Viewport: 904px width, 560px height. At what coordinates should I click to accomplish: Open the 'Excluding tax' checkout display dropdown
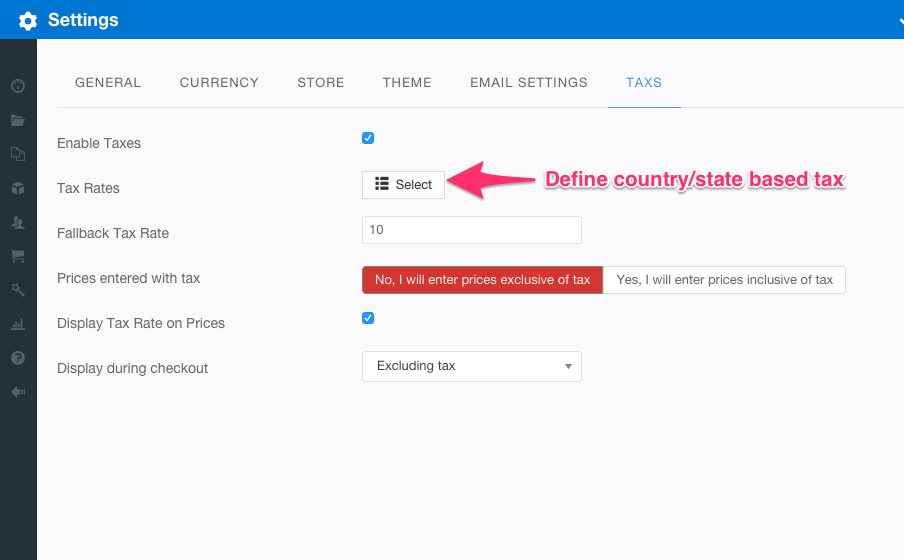click(472, 366)
